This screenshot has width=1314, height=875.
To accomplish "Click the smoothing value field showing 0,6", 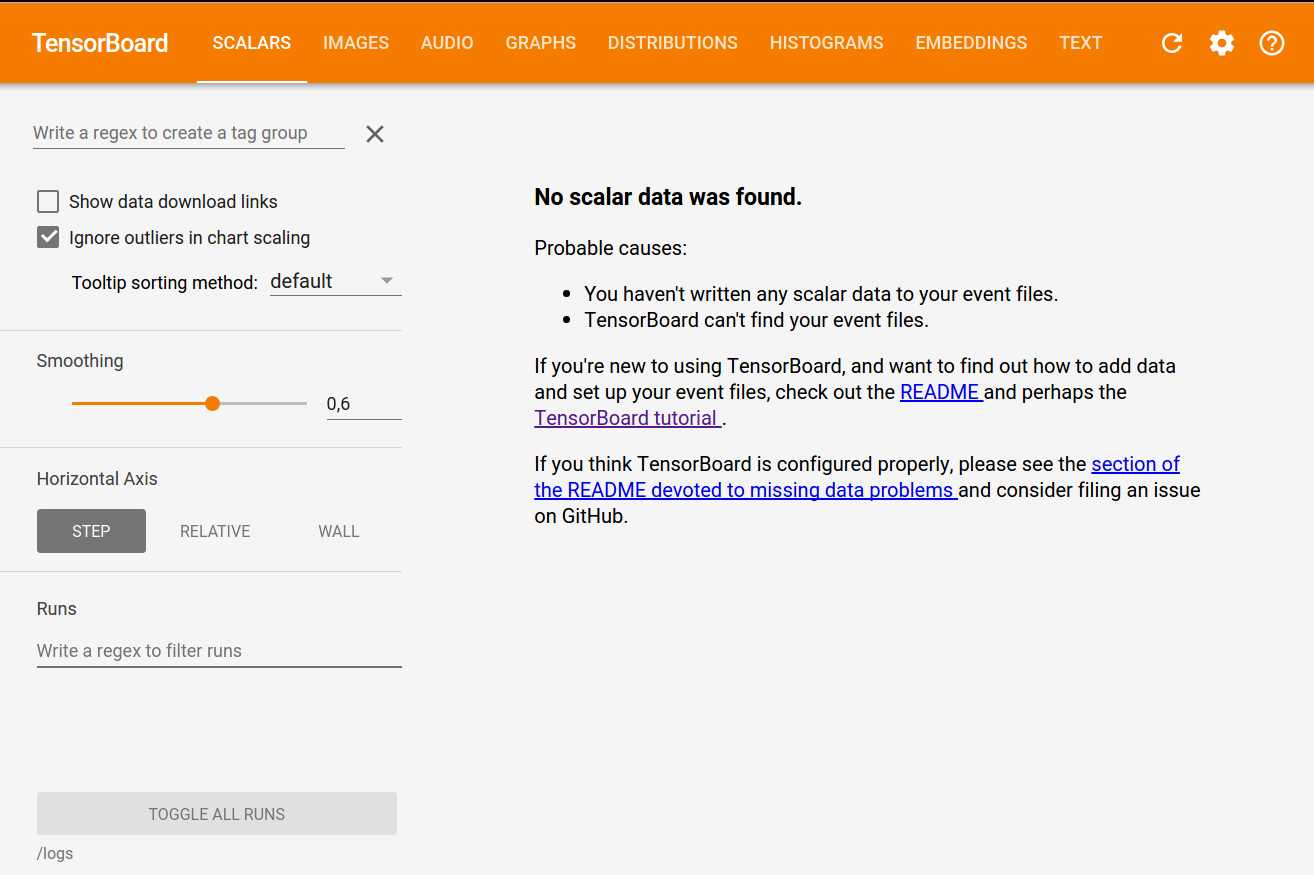I will [x=364, y=404].
